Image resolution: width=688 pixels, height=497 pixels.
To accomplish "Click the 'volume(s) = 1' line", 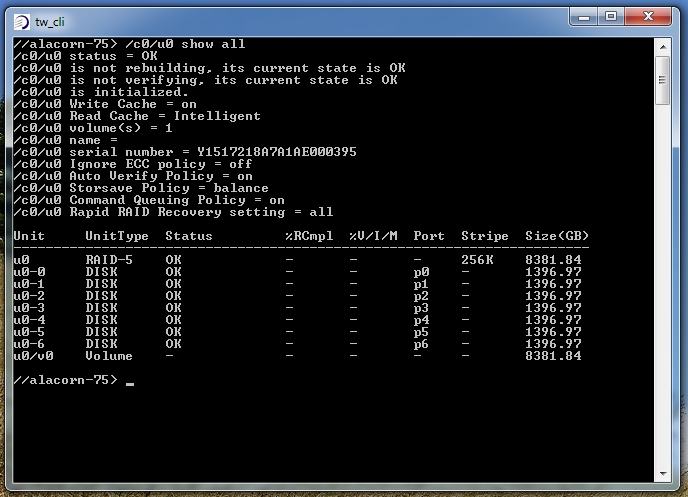I will pos(93,128).
